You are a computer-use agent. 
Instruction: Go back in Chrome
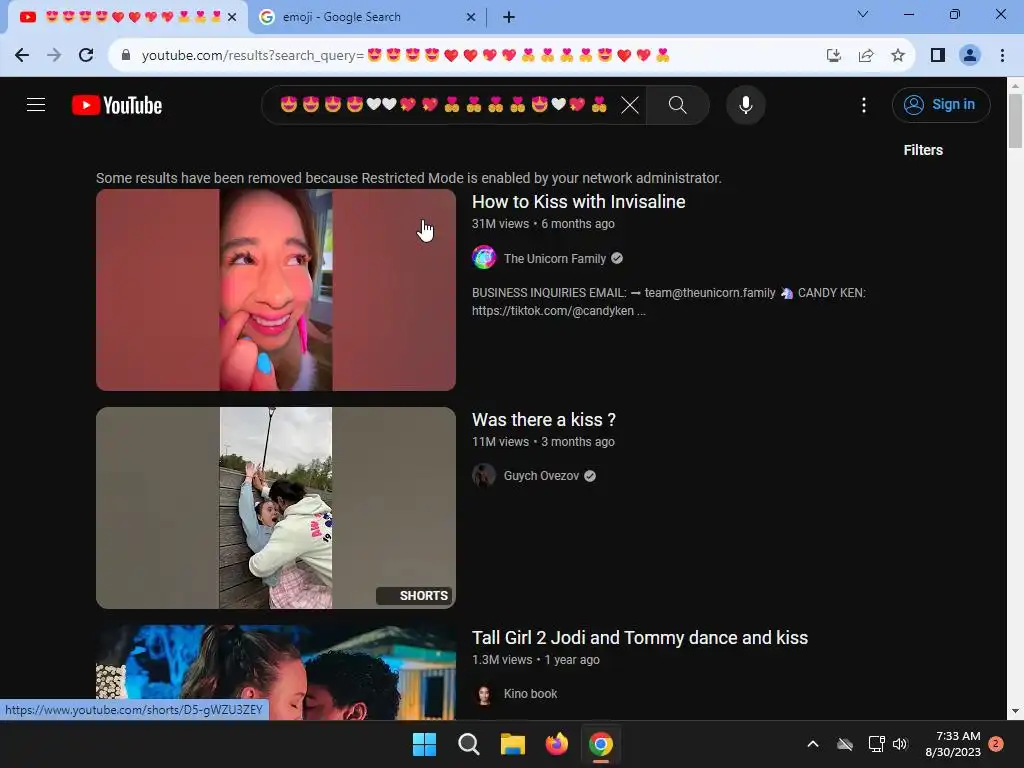(x=22, y=56)
